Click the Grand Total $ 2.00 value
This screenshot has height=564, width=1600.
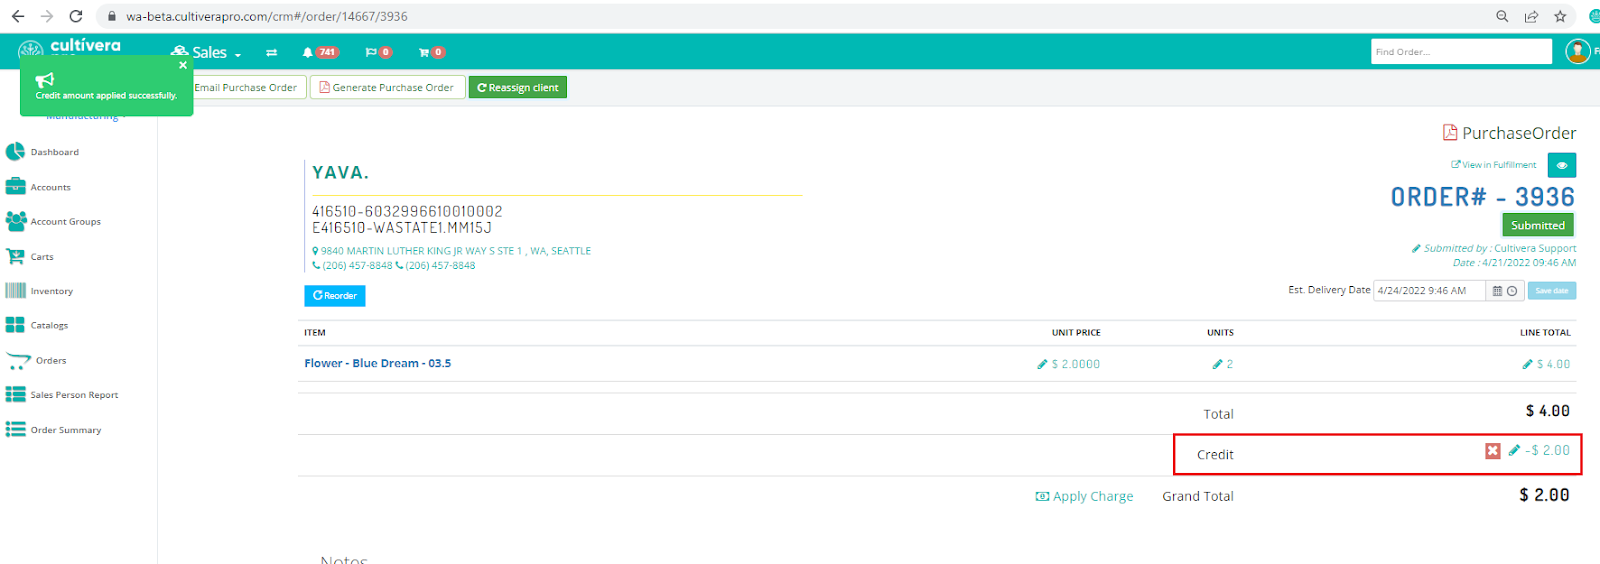click(x=1545, y=495)
